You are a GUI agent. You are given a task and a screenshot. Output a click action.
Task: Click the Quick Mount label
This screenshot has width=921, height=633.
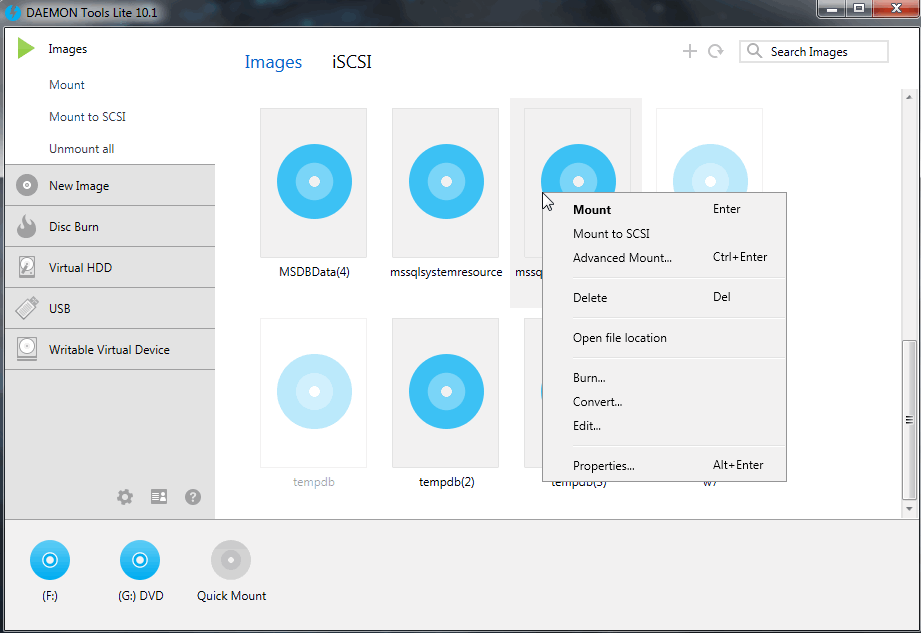[x=231, y=596]
